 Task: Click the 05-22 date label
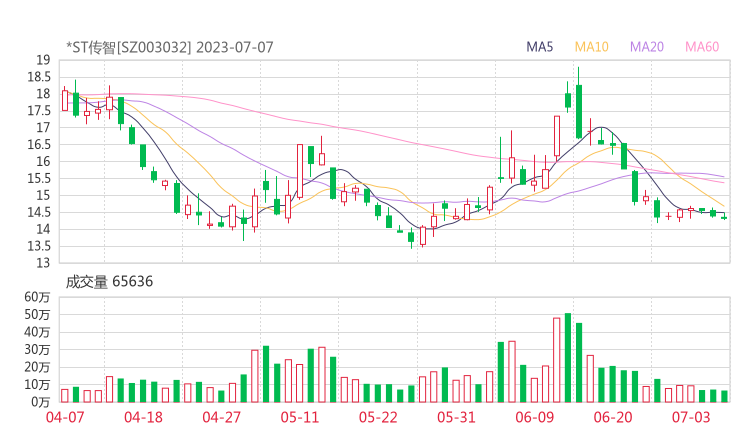click(x=378, y=417)
